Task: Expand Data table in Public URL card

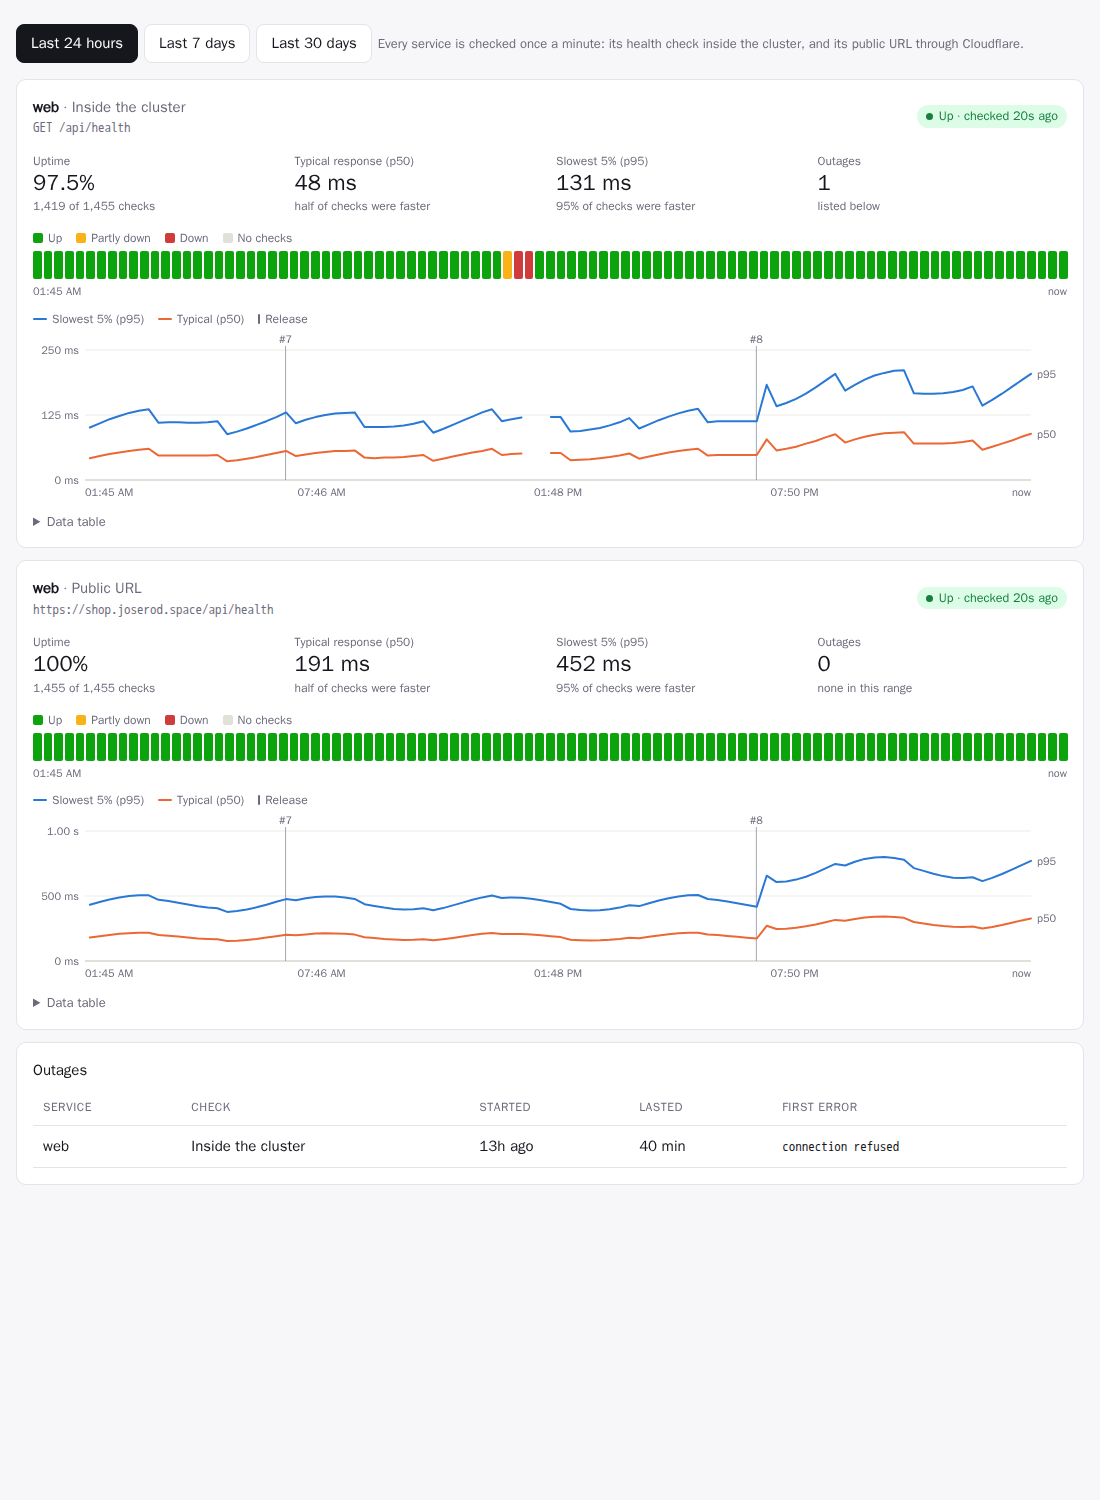Action: click(69, 1003)
